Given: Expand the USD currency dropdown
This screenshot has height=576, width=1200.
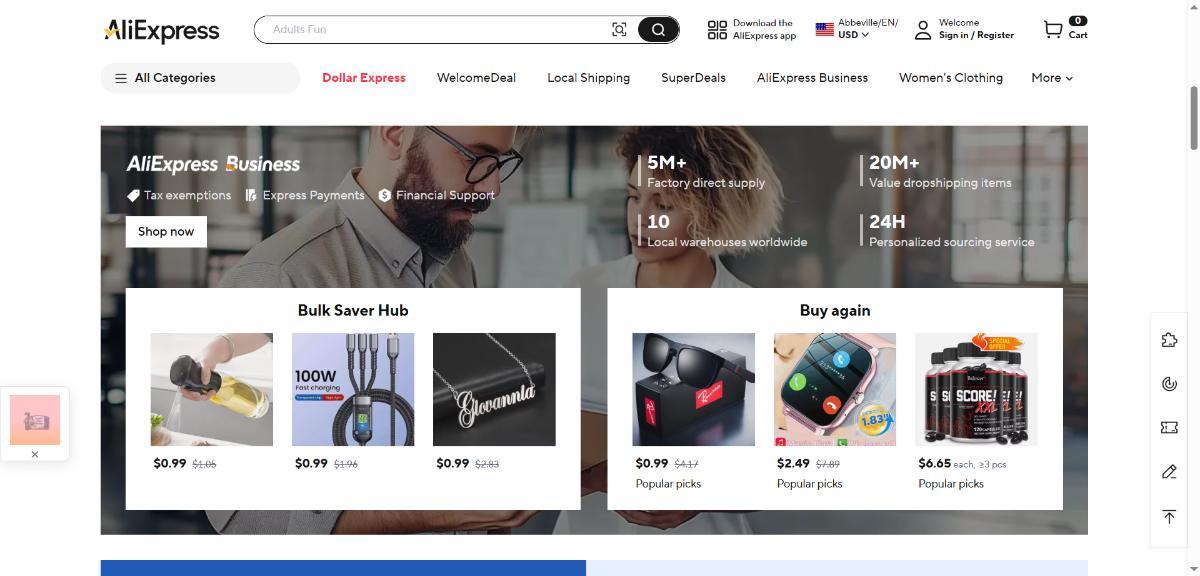Looking at the screenshot, I should click(853, 35).
